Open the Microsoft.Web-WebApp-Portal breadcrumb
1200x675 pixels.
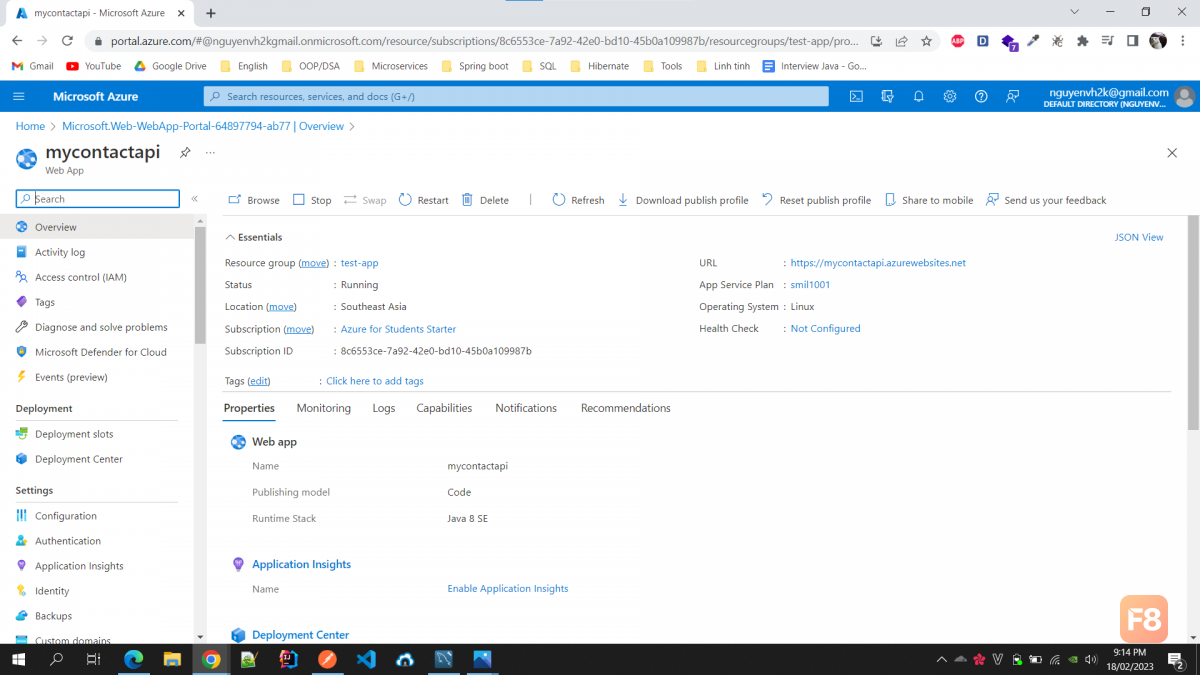pyautogui.click(x=203, y=126)
